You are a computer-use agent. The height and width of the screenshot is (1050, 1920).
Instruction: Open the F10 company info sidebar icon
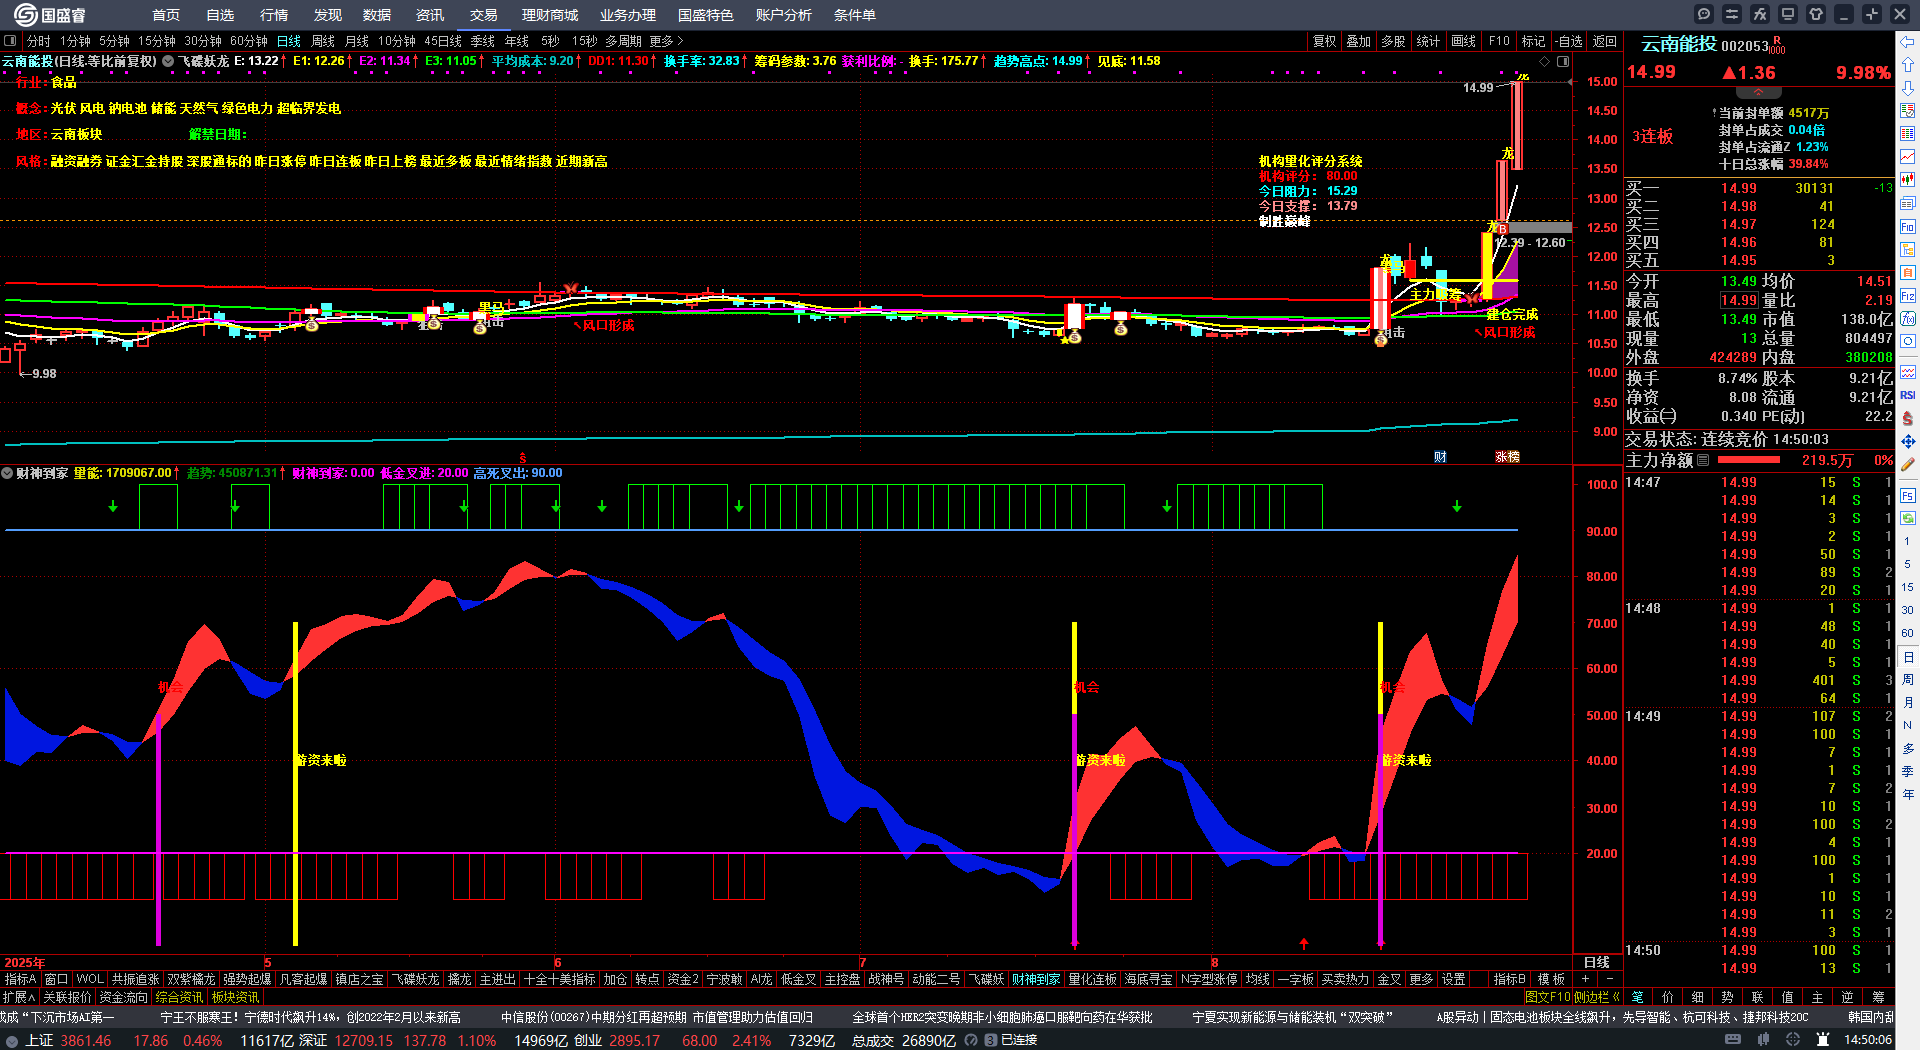(1908, 227)
